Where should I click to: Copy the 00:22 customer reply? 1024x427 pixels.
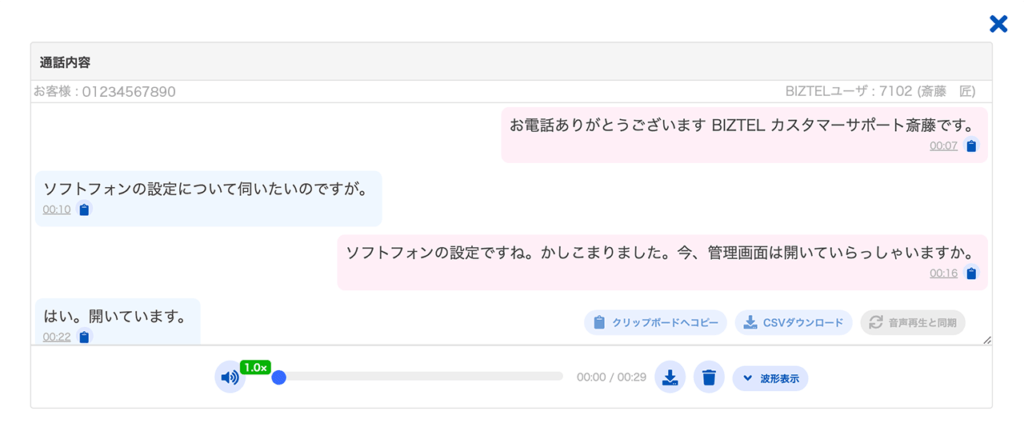[x=84, y=337]
